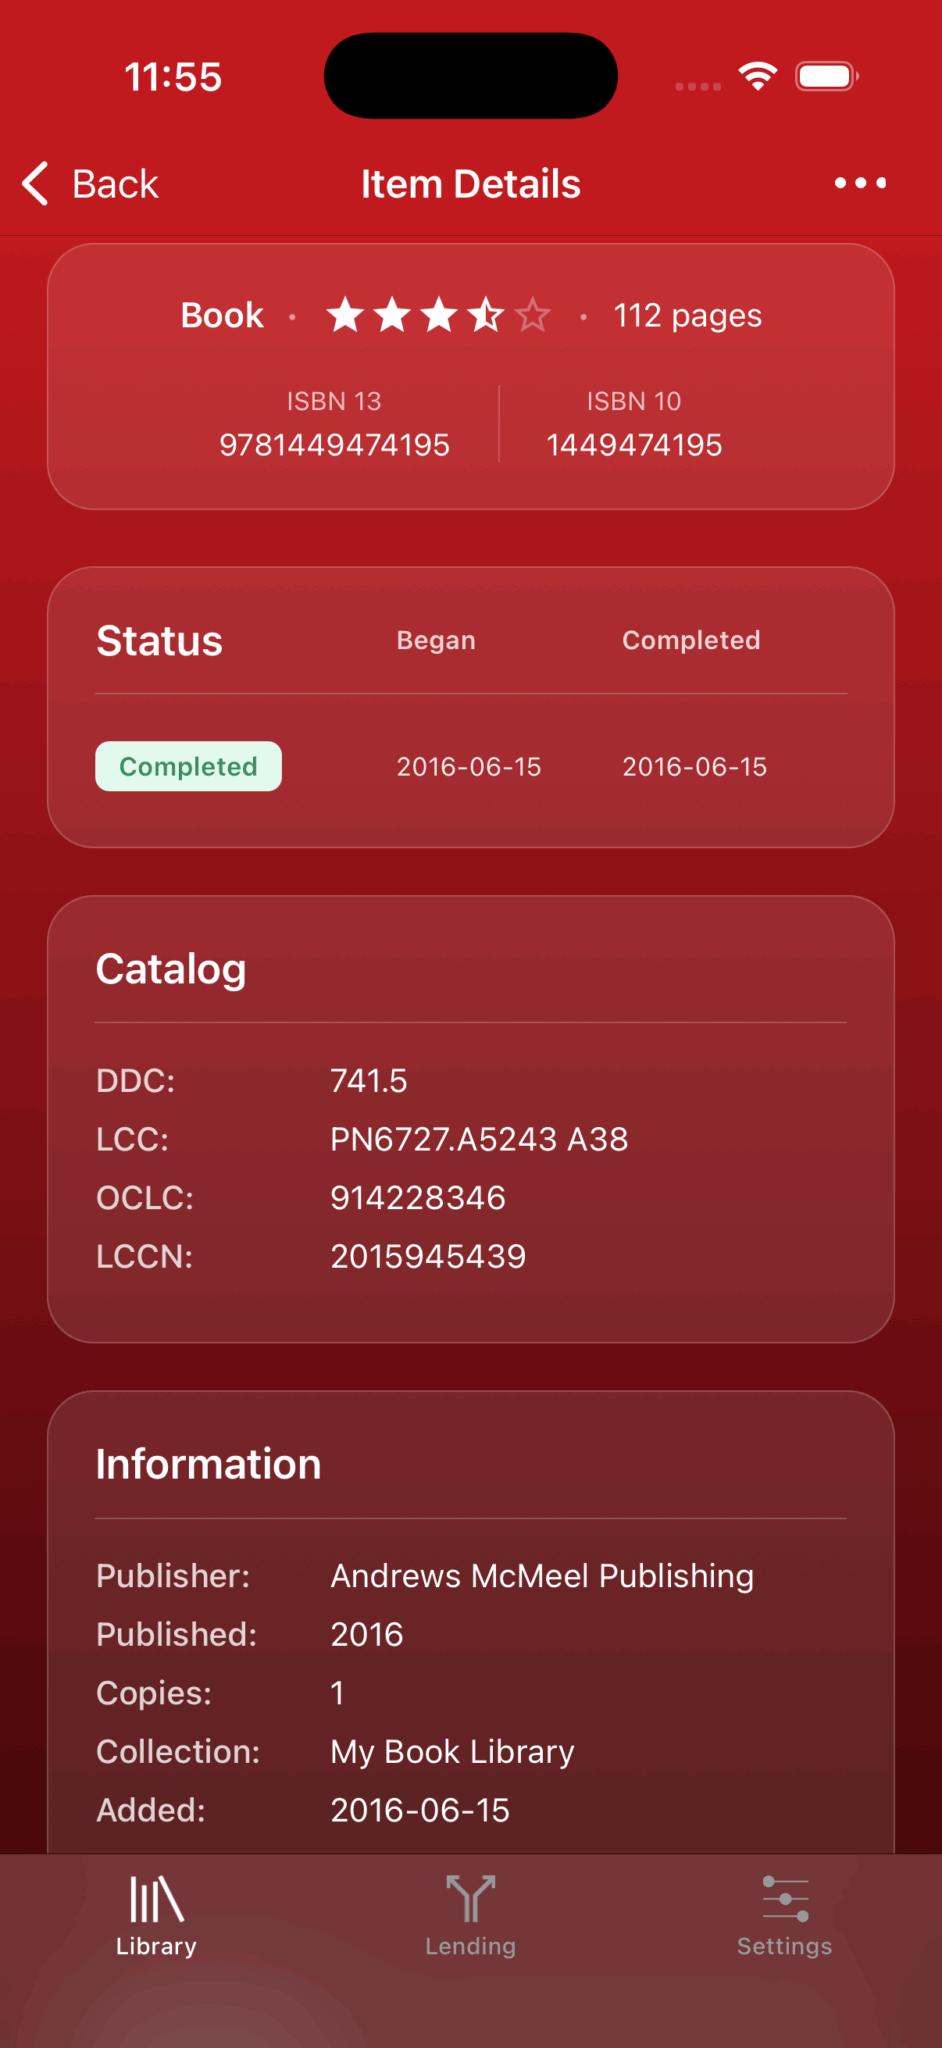
Task: Open the ellipsis overflow menu icon
Action: (860, 183)
